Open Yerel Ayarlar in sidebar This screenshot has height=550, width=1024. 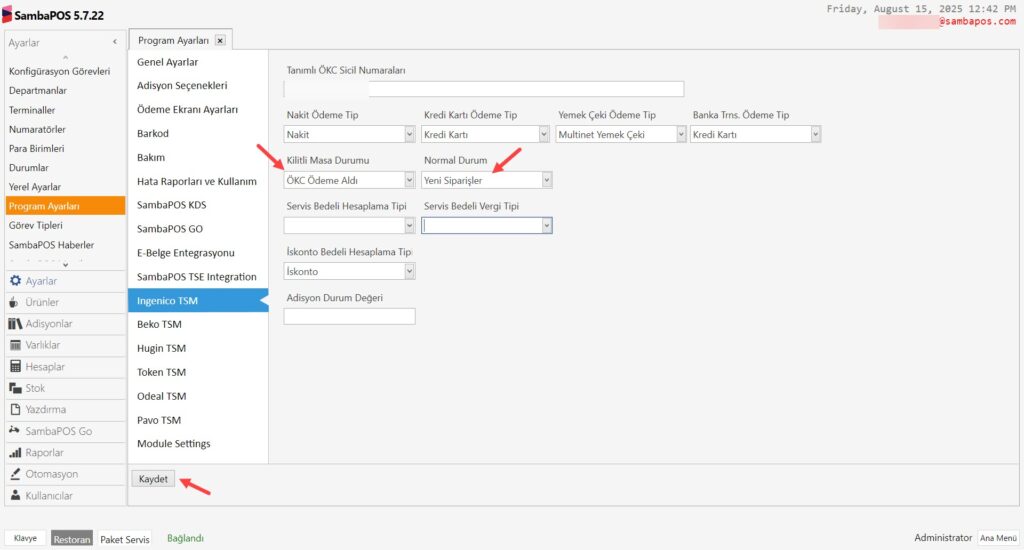[65, 187]
